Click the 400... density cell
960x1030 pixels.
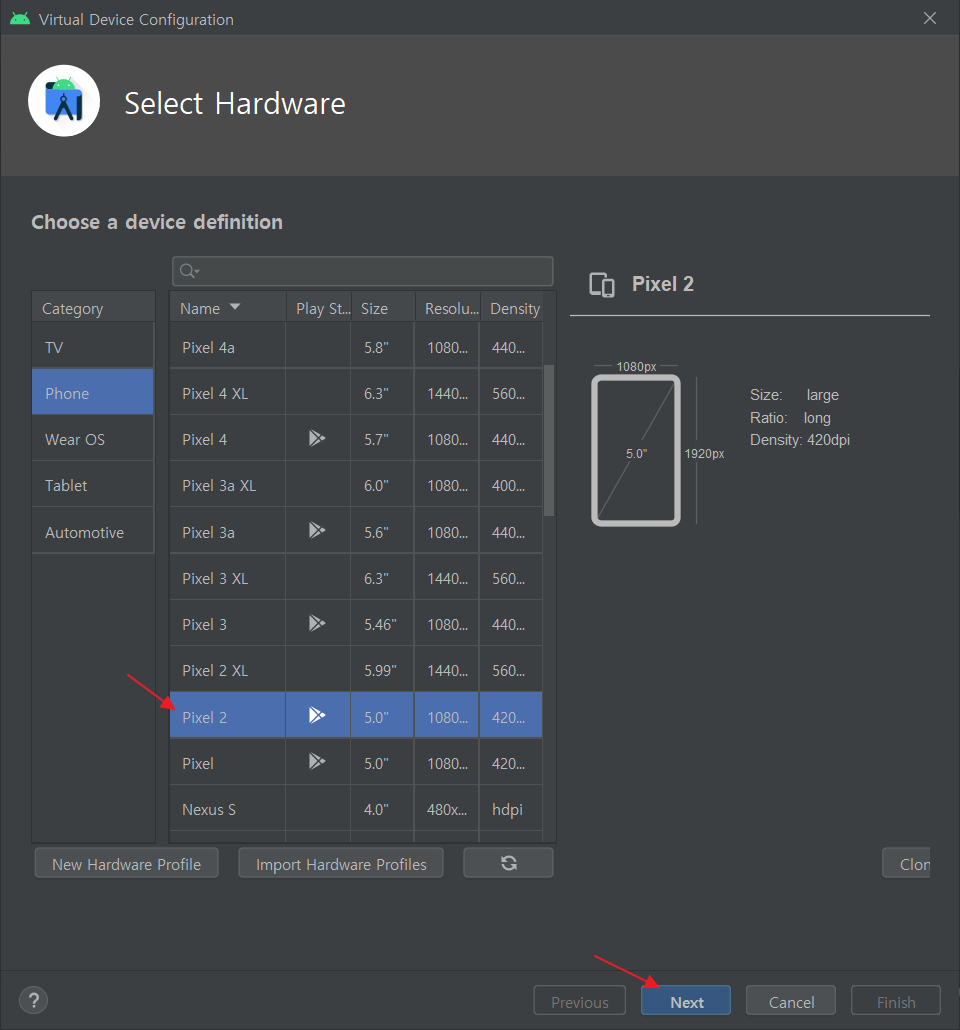pos(509,485)
